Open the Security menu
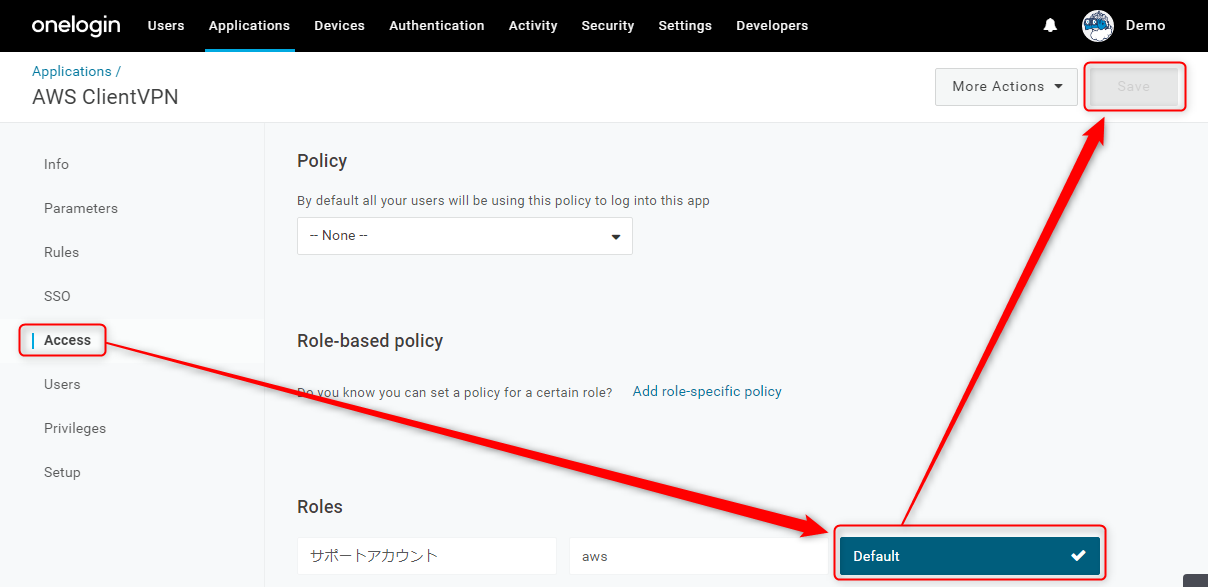Viewport: 1208px width, 587px height. tap(608, 26)
